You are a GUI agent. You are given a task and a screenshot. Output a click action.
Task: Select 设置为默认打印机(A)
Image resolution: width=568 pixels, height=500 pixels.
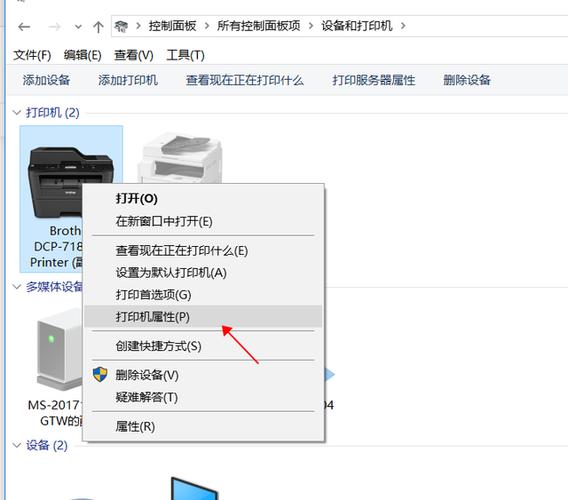[x=203, y=273]
